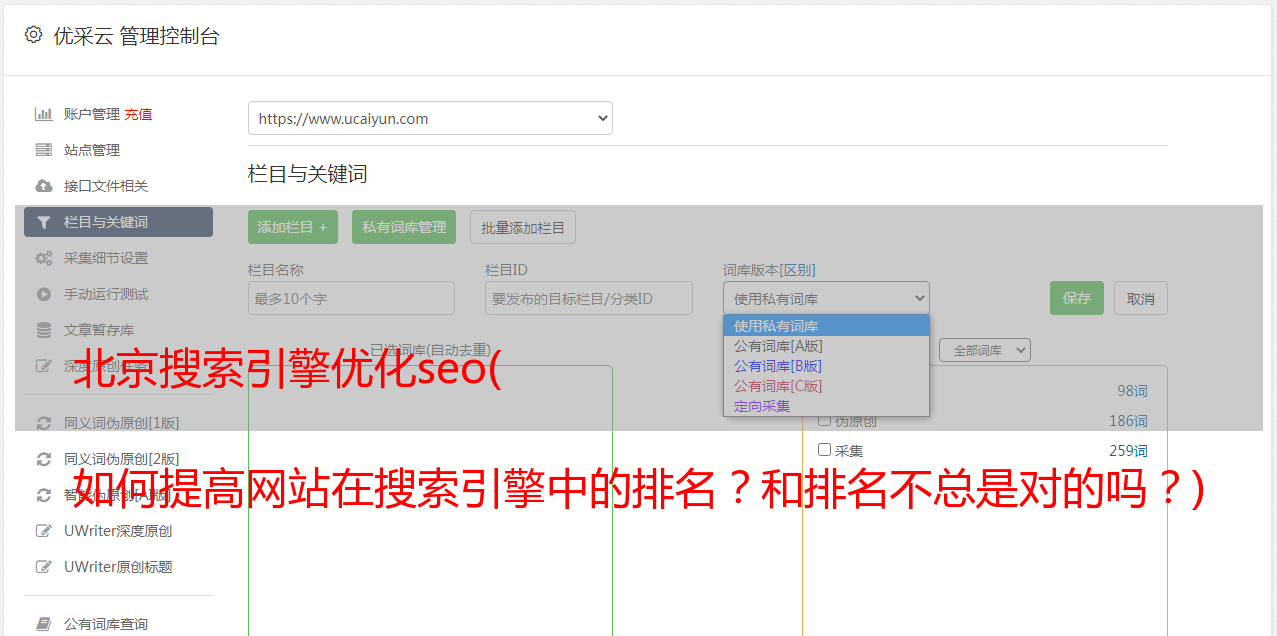Click the play icon beside 手动运行测试
The width and height of the screenshot is (1277, 636).
pos(43,294)
